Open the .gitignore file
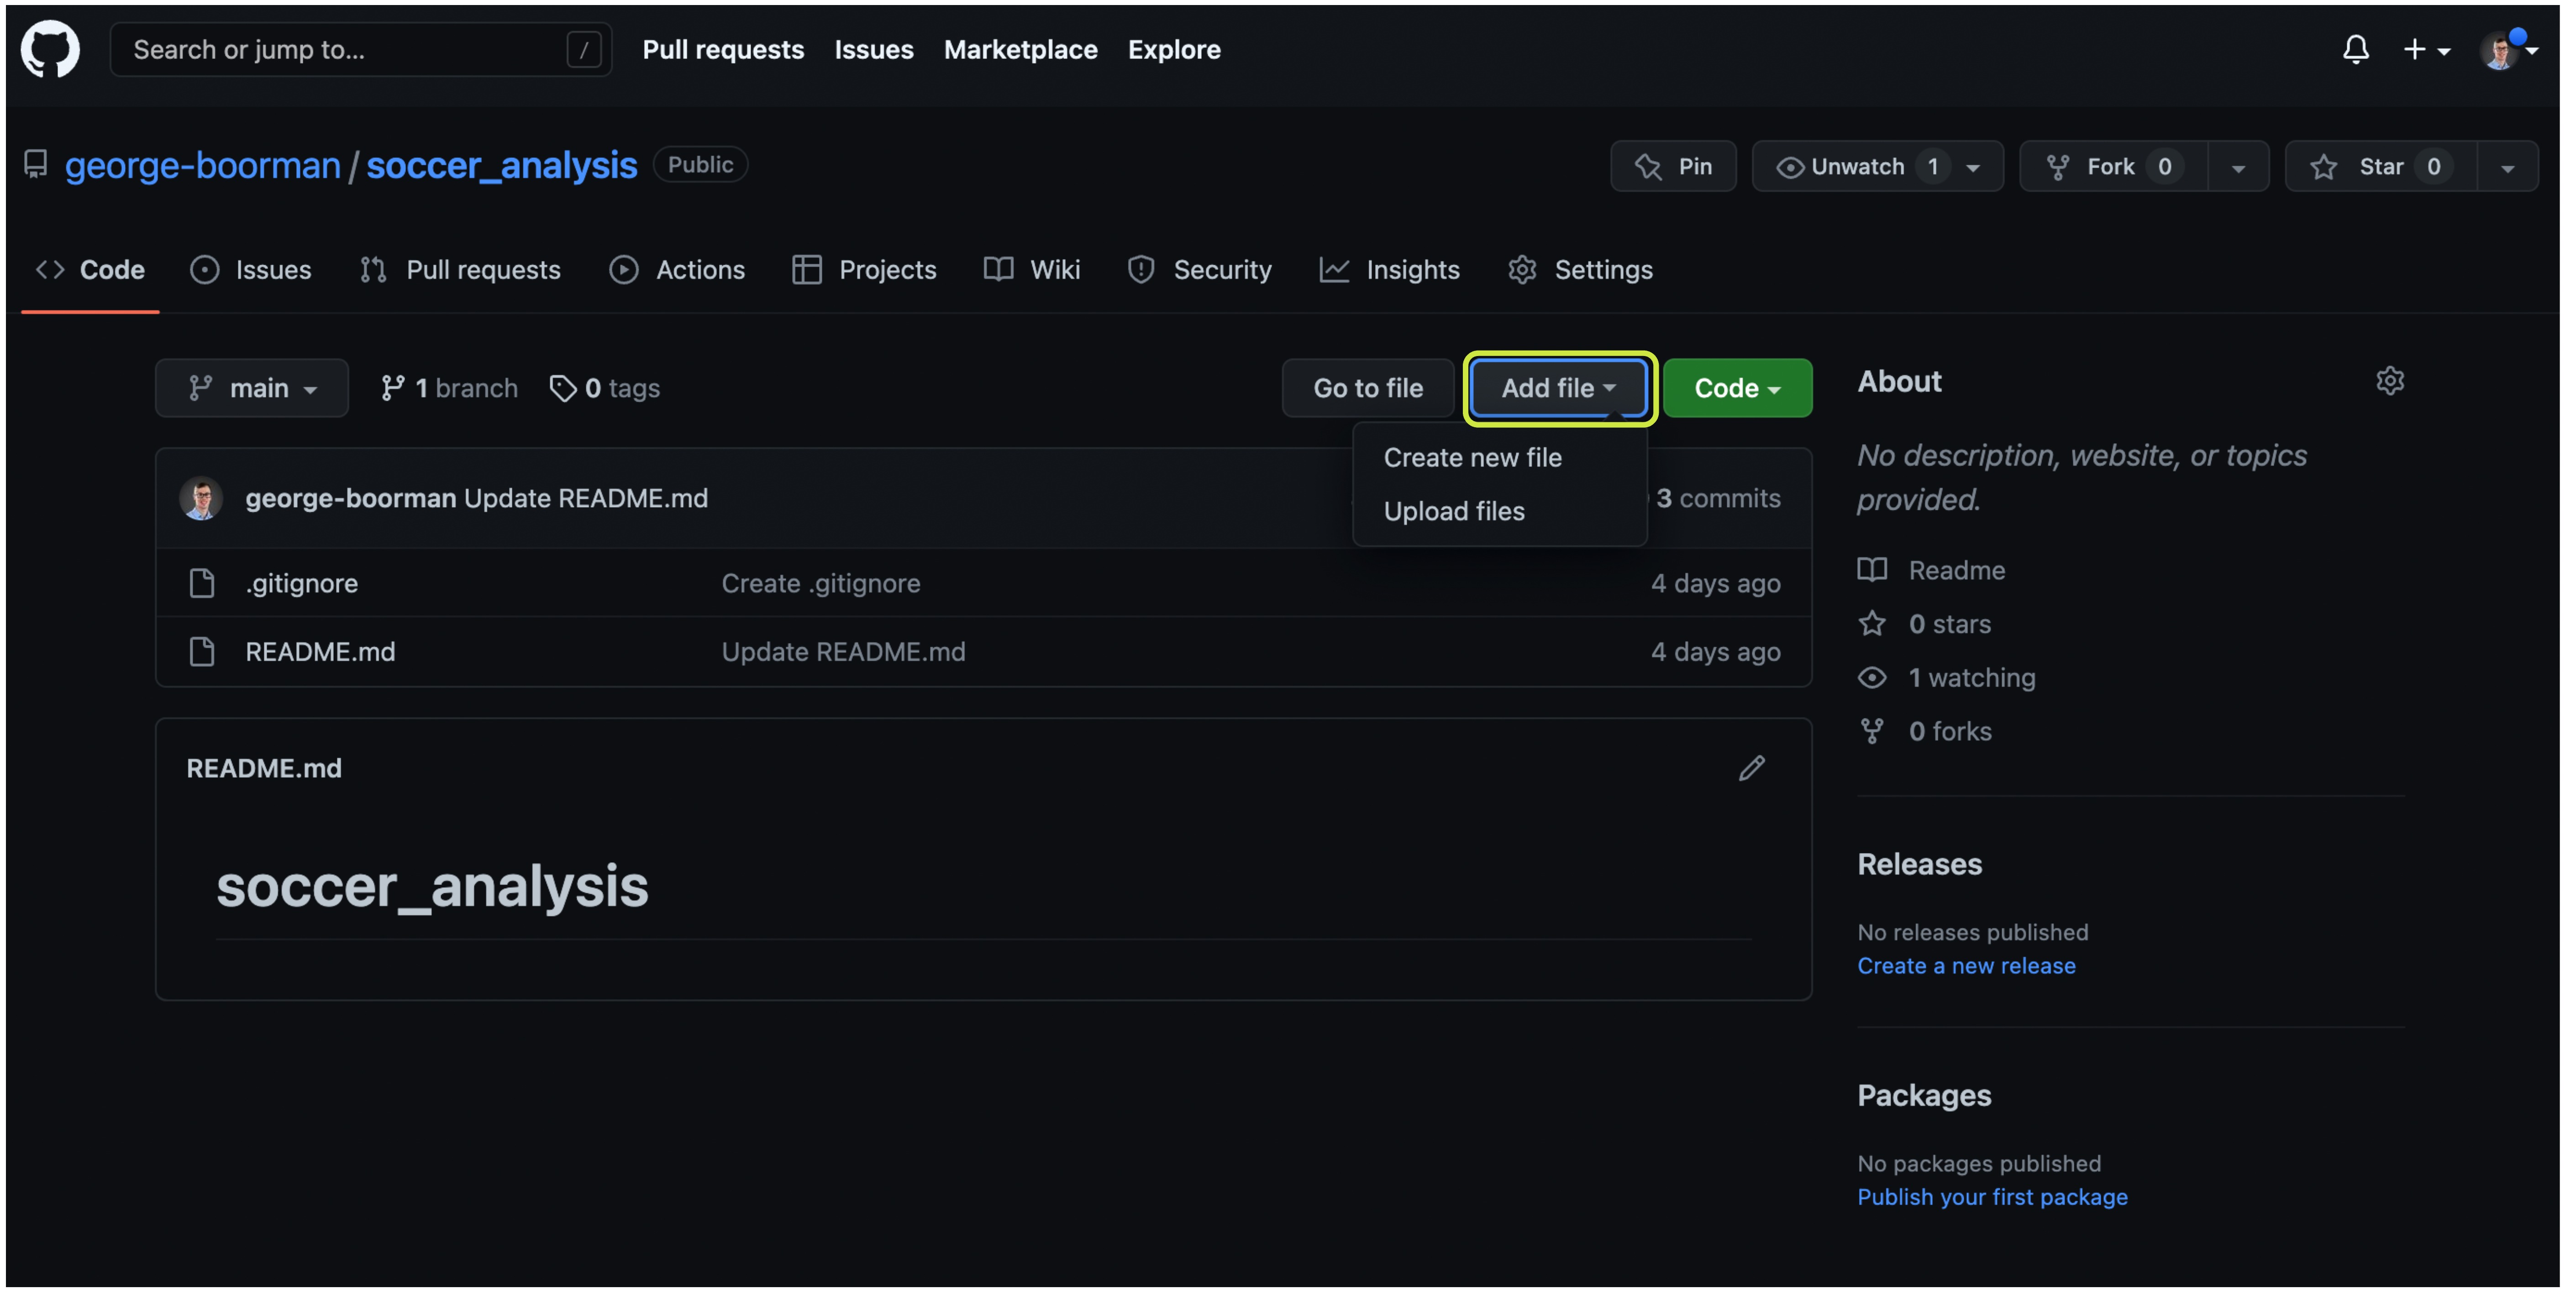 pos(302,583)
